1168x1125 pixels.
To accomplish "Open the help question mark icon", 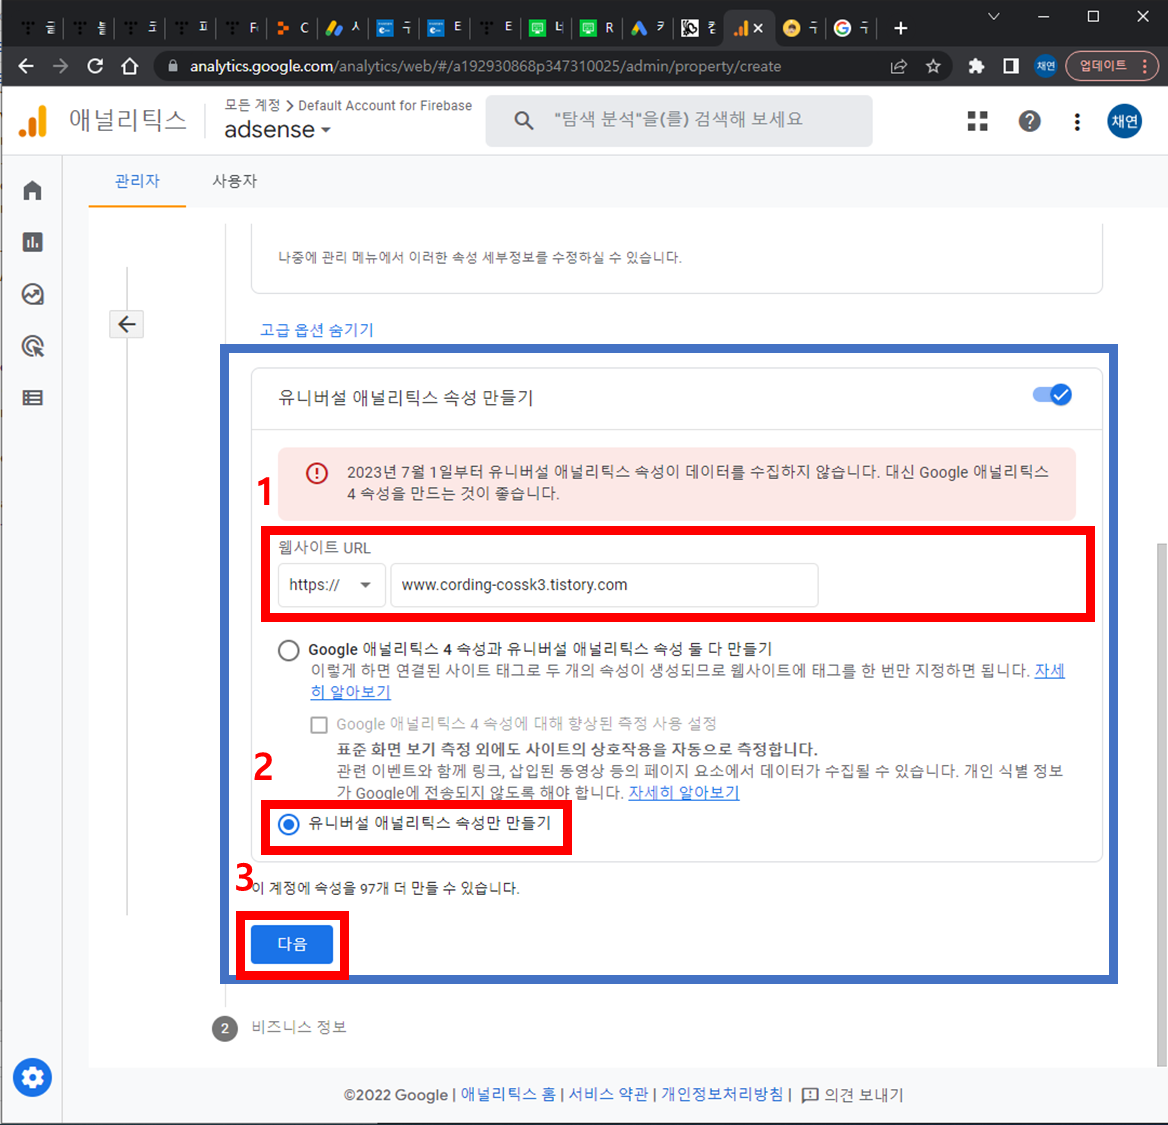I will tap(1029, 121).
